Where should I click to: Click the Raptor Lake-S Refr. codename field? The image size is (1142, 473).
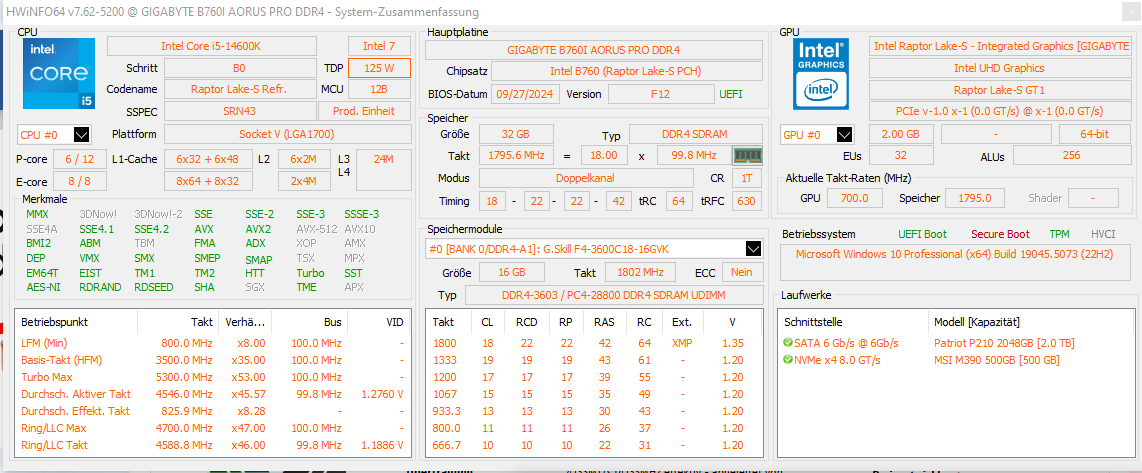(x=240, y=90)
